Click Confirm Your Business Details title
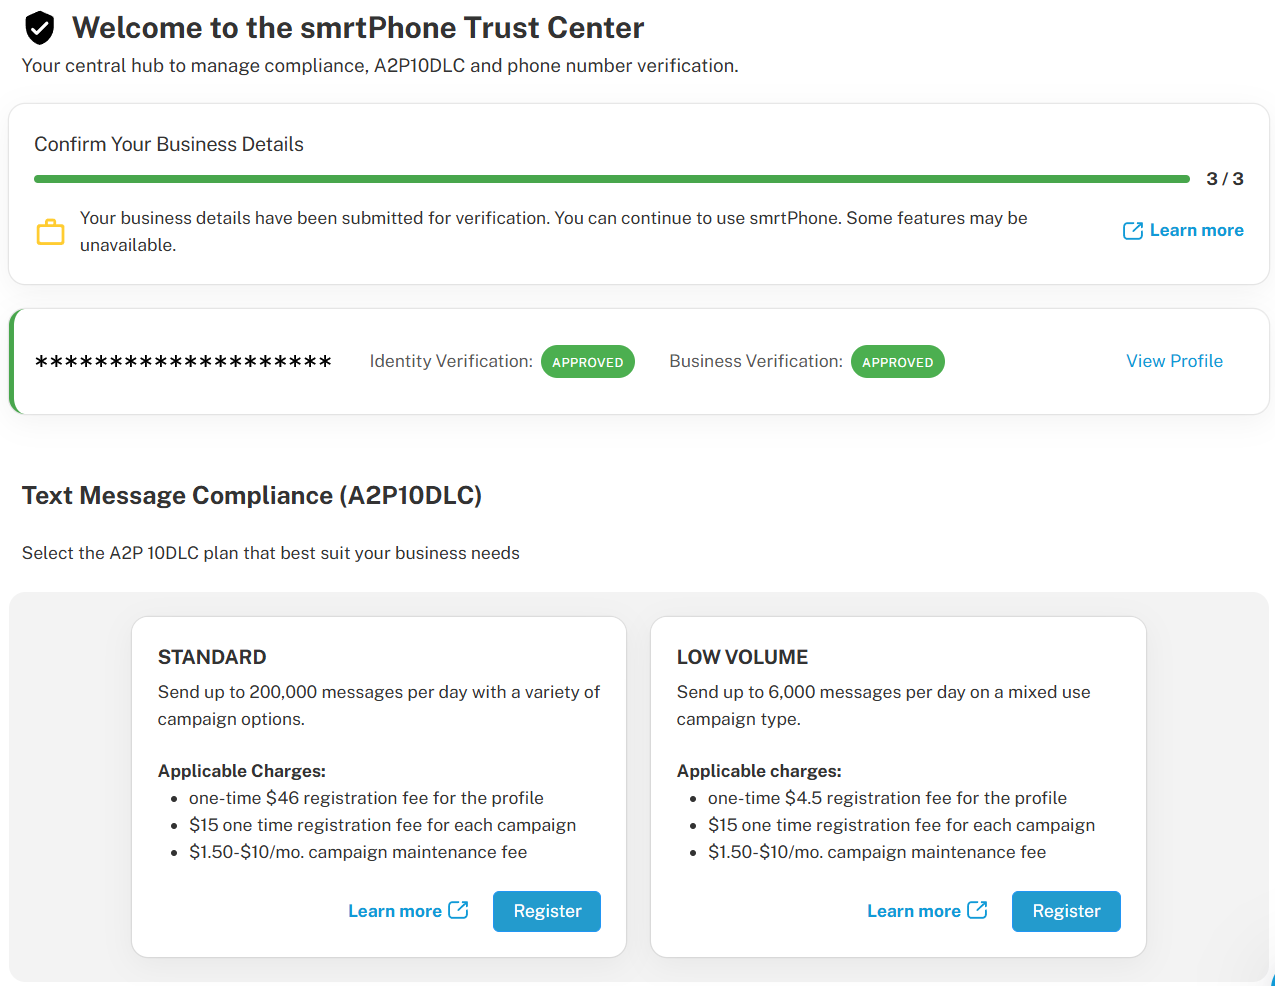Screen dimensions: 1275x986 (169, 144)
